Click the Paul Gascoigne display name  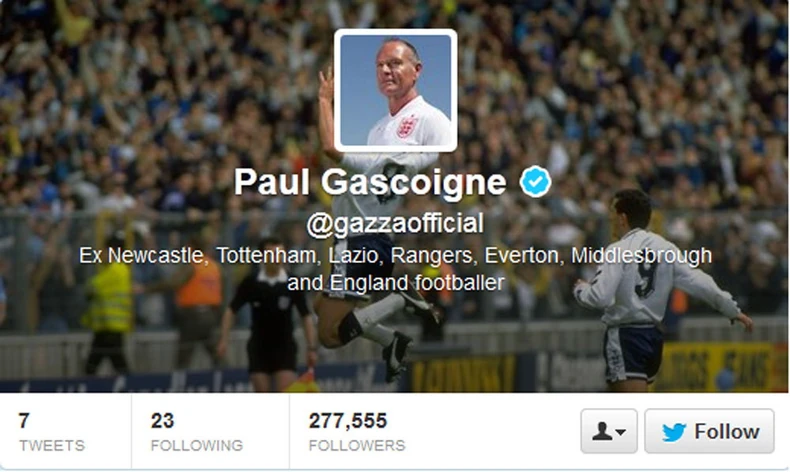370,181
